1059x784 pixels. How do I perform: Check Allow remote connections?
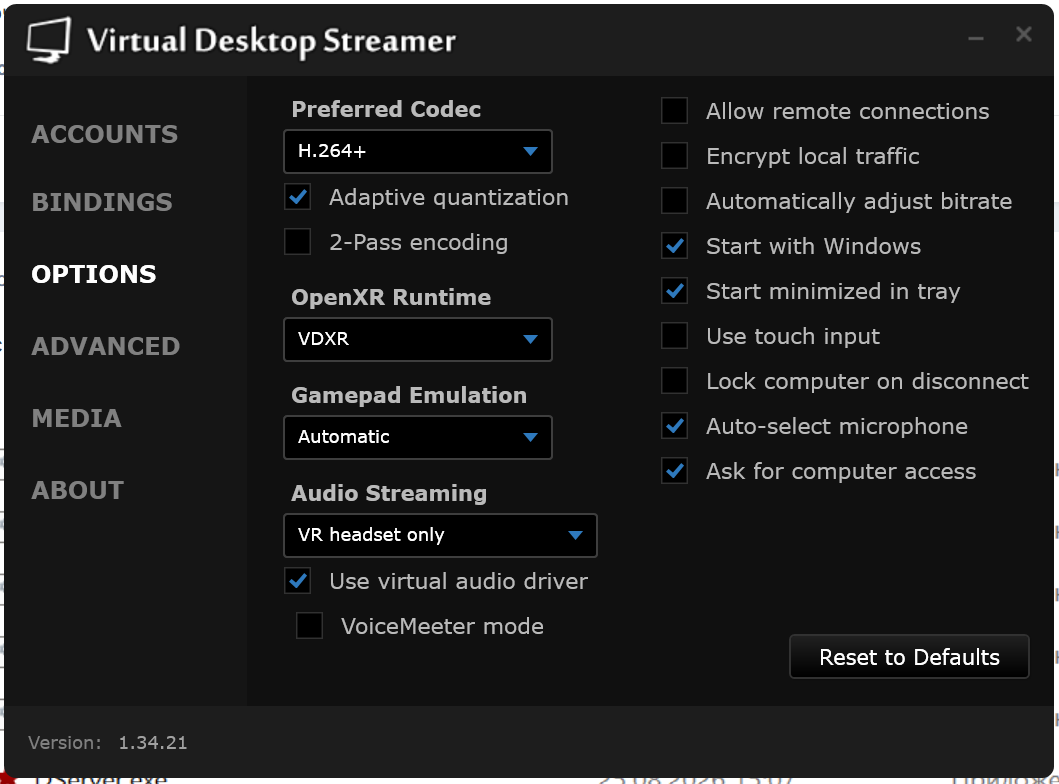point(675,111)
